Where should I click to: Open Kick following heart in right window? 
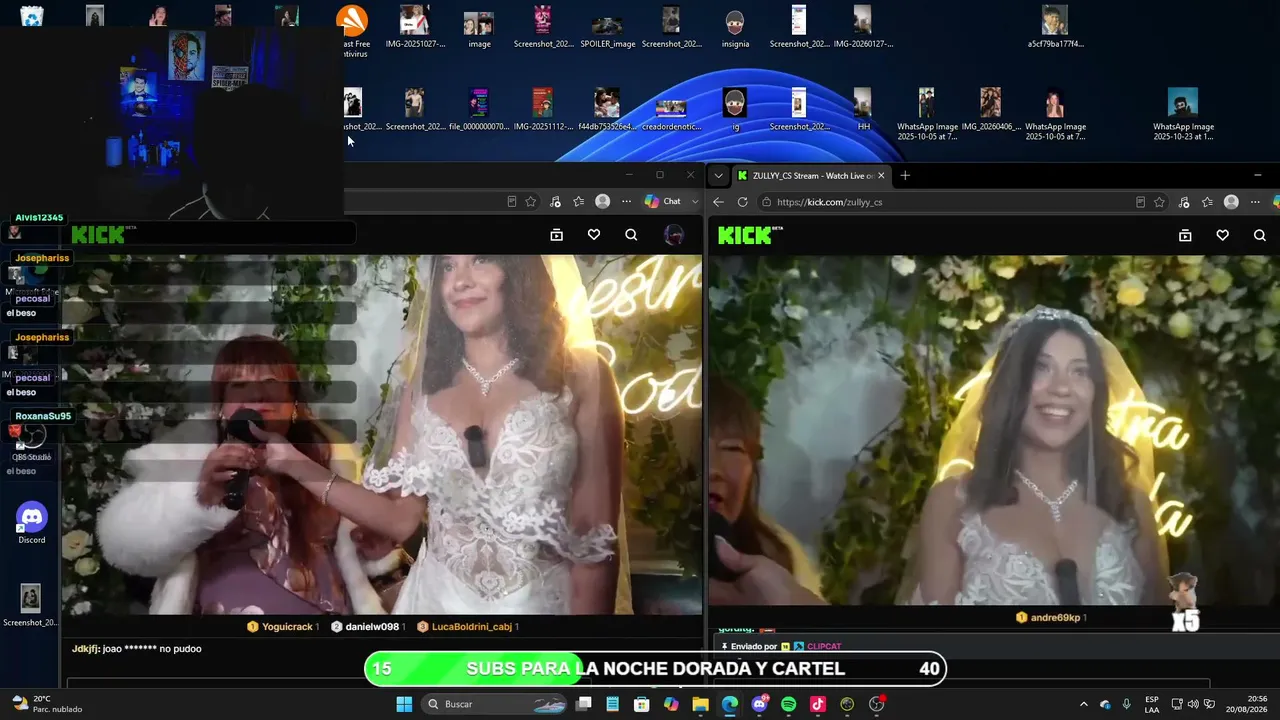1222,235
